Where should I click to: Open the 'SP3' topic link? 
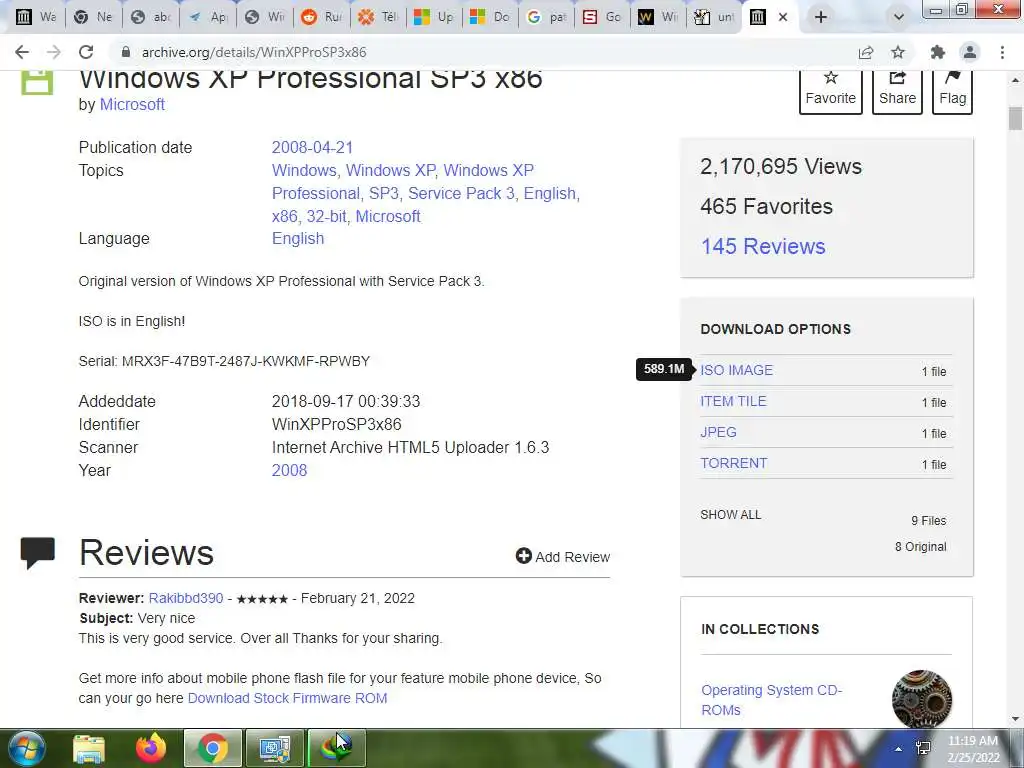tap(383, 193)
